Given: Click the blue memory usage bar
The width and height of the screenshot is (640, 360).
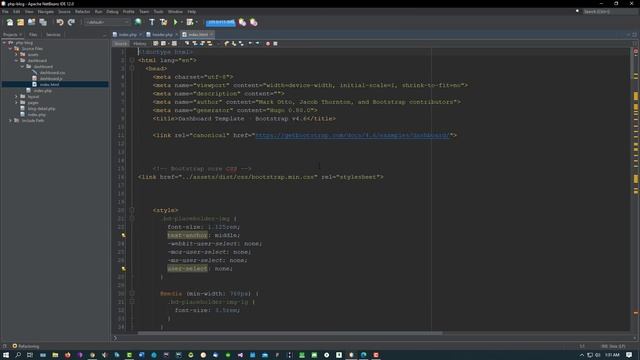Looking at the screenshot, I should 220,22.
